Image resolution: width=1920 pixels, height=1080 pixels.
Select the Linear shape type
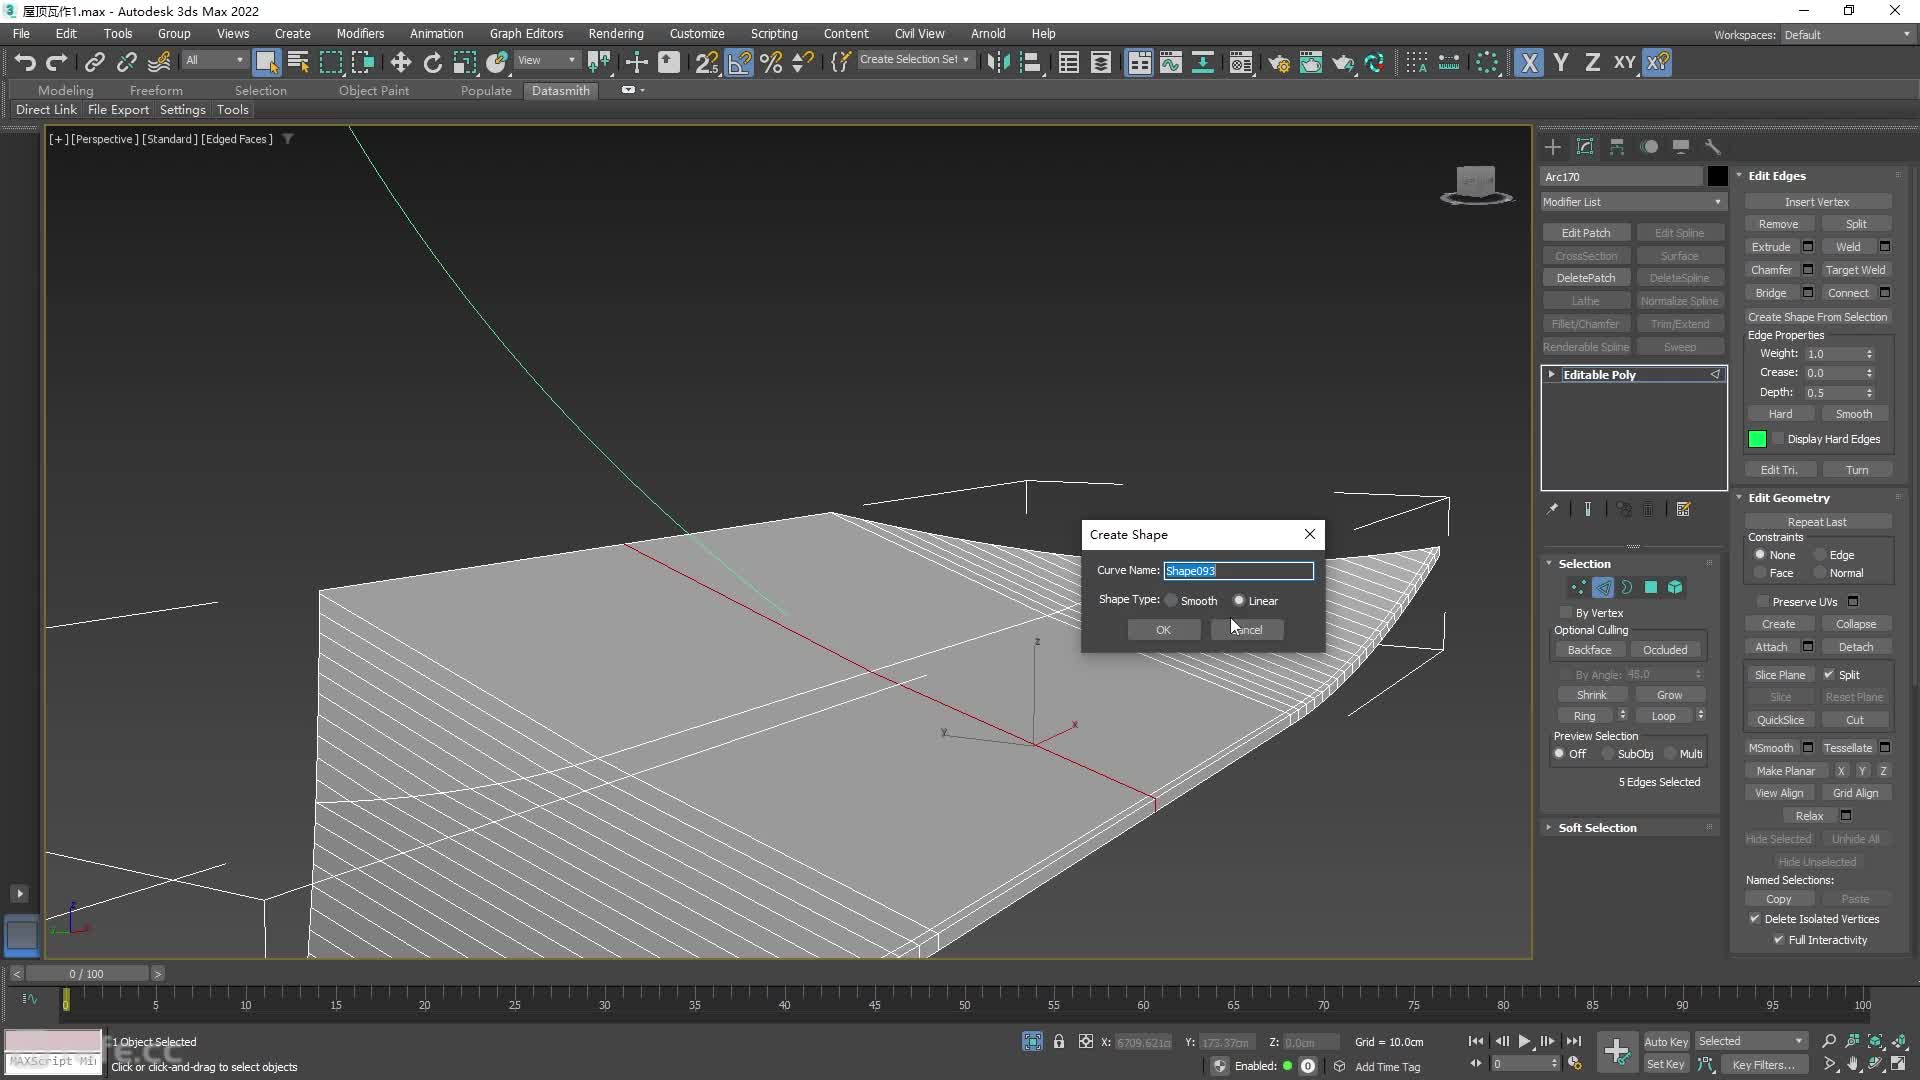[1239, 600]
